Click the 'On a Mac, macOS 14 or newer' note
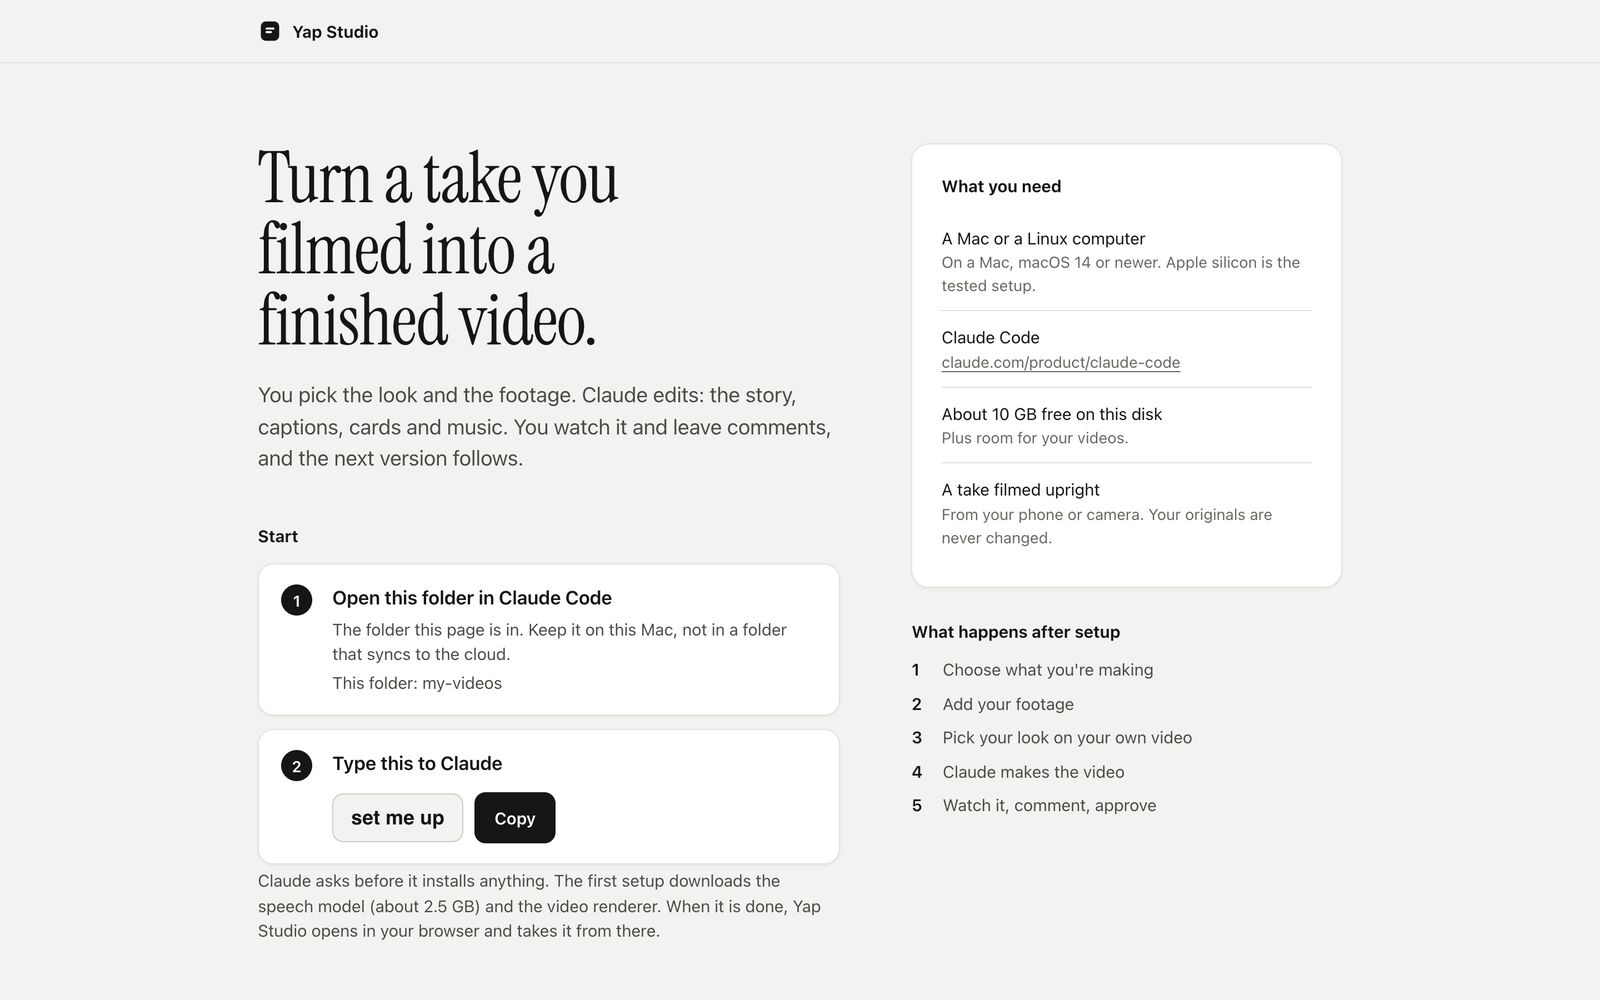 click(1120, 274)
